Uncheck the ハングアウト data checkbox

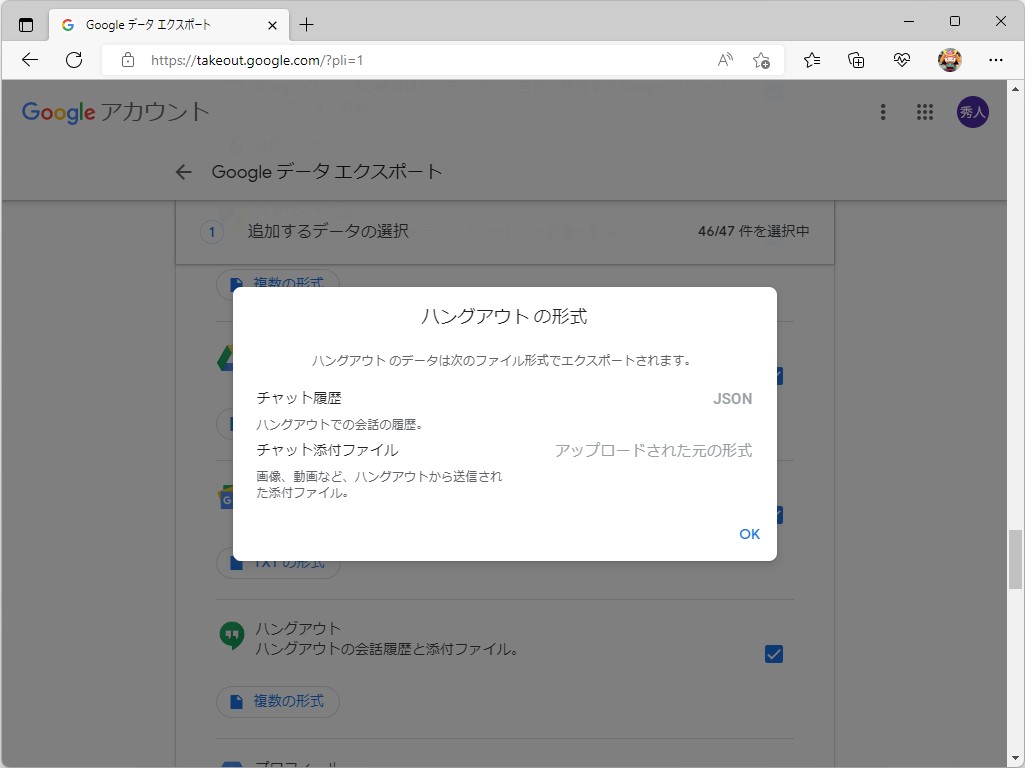point(773,653)
